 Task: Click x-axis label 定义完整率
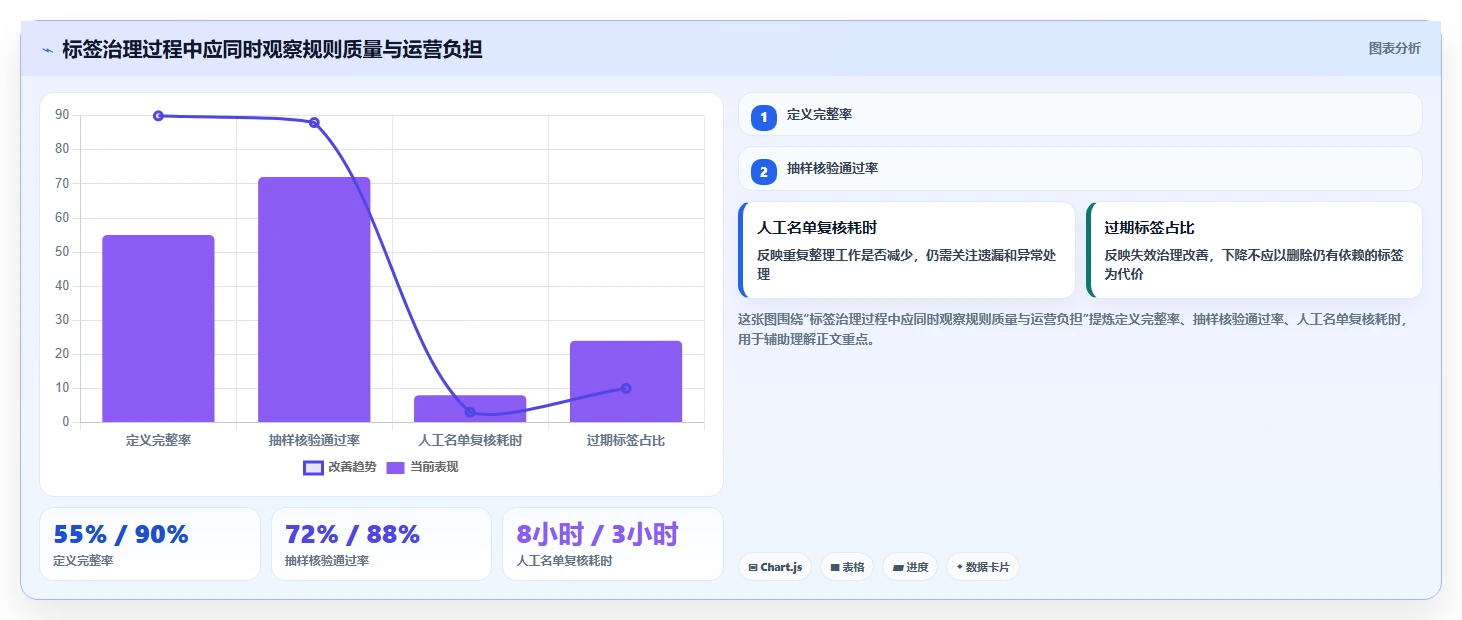pos(158,440)
